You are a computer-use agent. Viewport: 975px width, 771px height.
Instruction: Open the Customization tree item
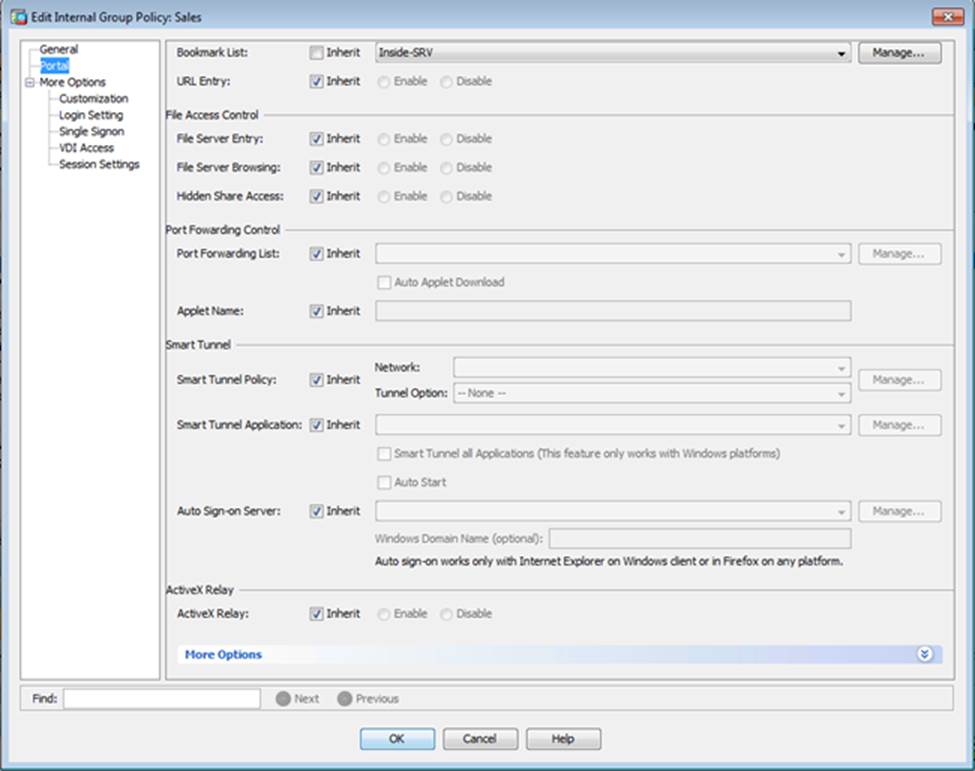(93, 99)
